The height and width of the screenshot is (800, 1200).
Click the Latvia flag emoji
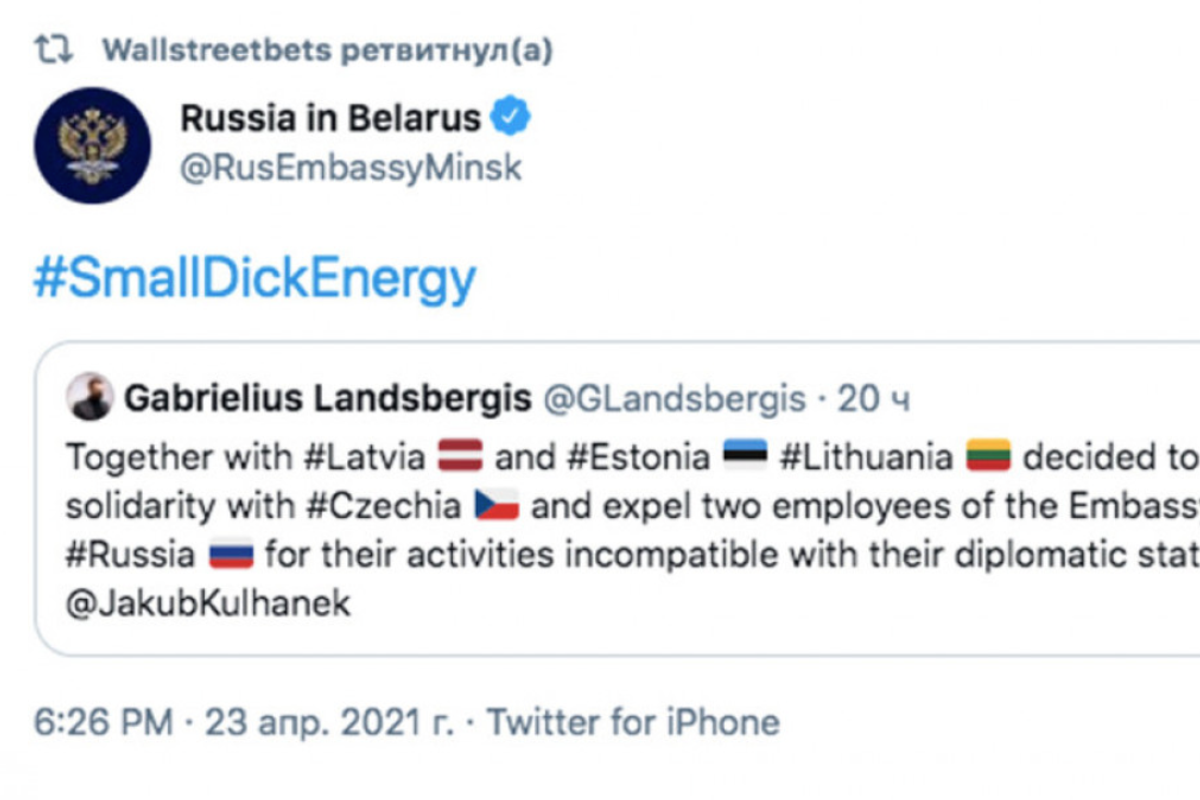tap(460, 458)
